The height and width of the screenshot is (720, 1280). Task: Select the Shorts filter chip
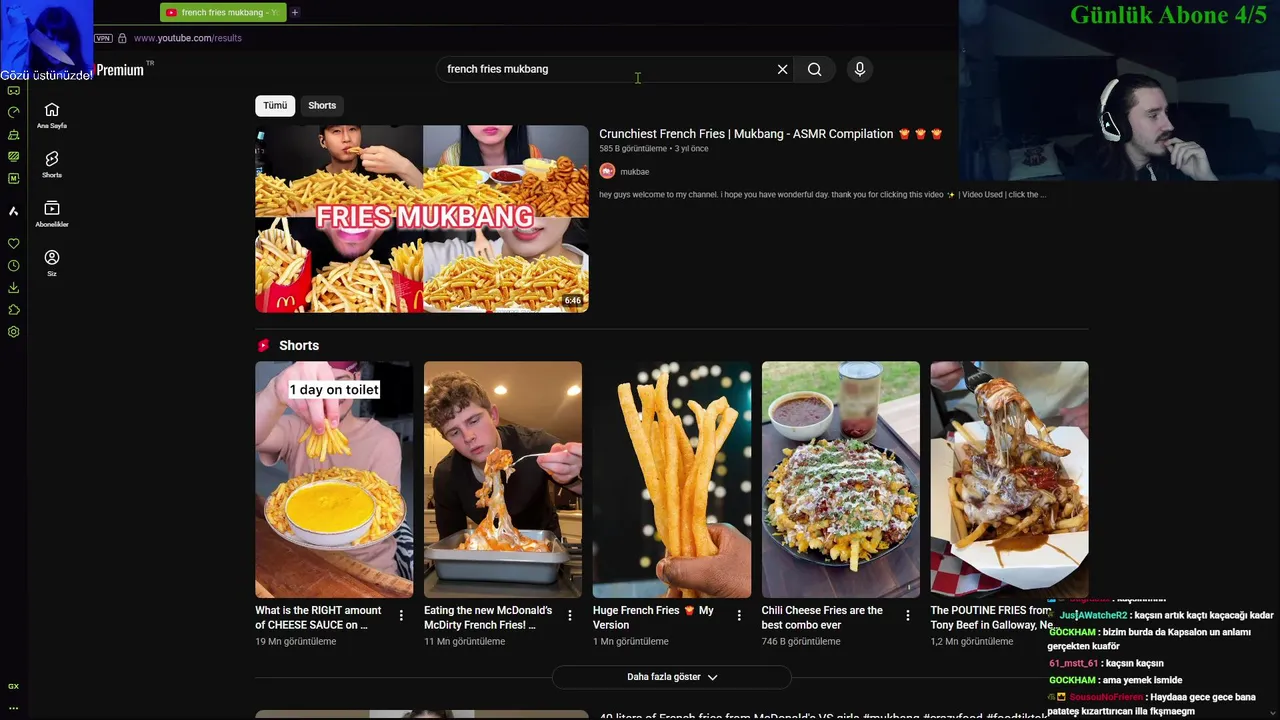[x=322, y=105]
